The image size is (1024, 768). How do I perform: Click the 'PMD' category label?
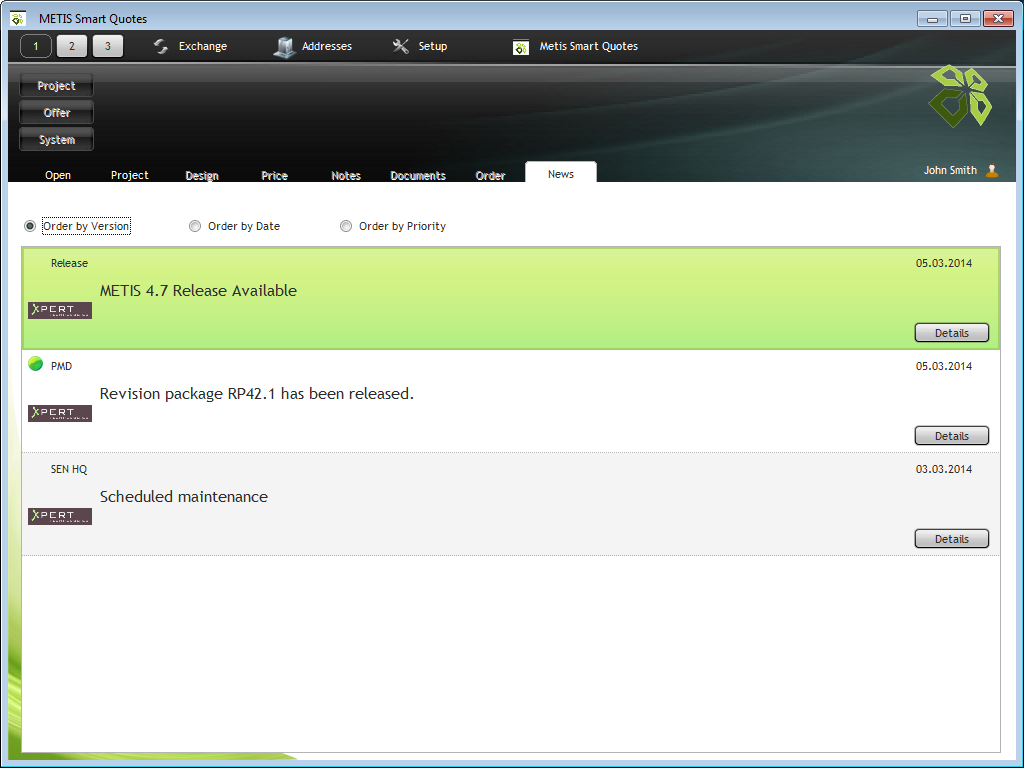61,366
